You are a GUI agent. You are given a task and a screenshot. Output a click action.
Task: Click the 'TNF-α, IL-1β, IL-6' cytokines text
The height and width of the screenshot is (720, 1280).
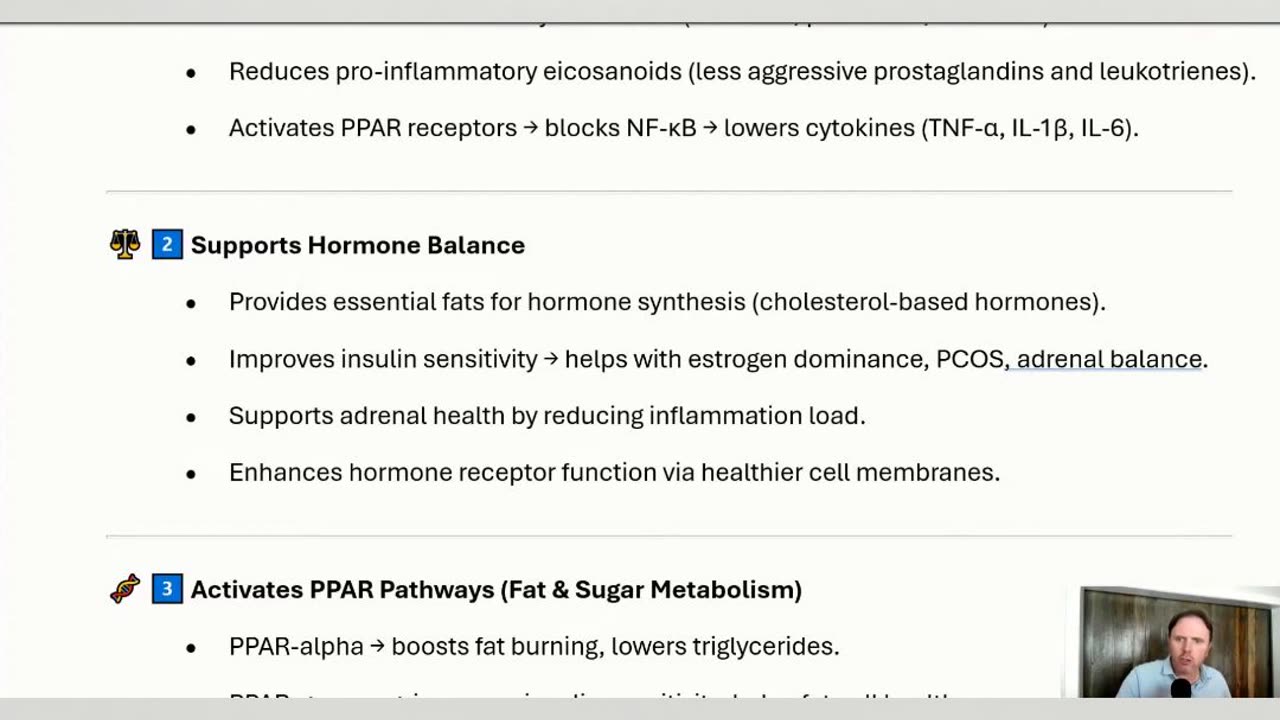tap(1030, 129)
